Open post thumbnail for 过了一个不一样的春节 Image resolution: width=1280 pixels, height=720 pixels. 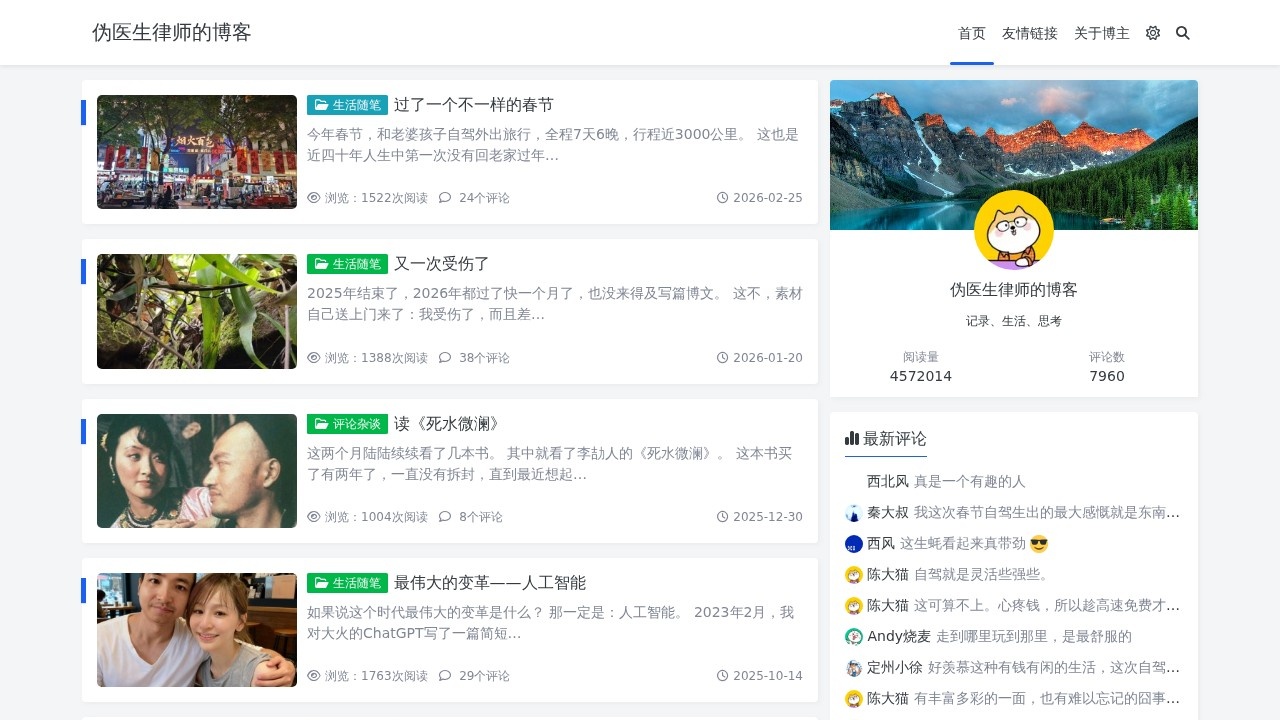pos(197,152)
